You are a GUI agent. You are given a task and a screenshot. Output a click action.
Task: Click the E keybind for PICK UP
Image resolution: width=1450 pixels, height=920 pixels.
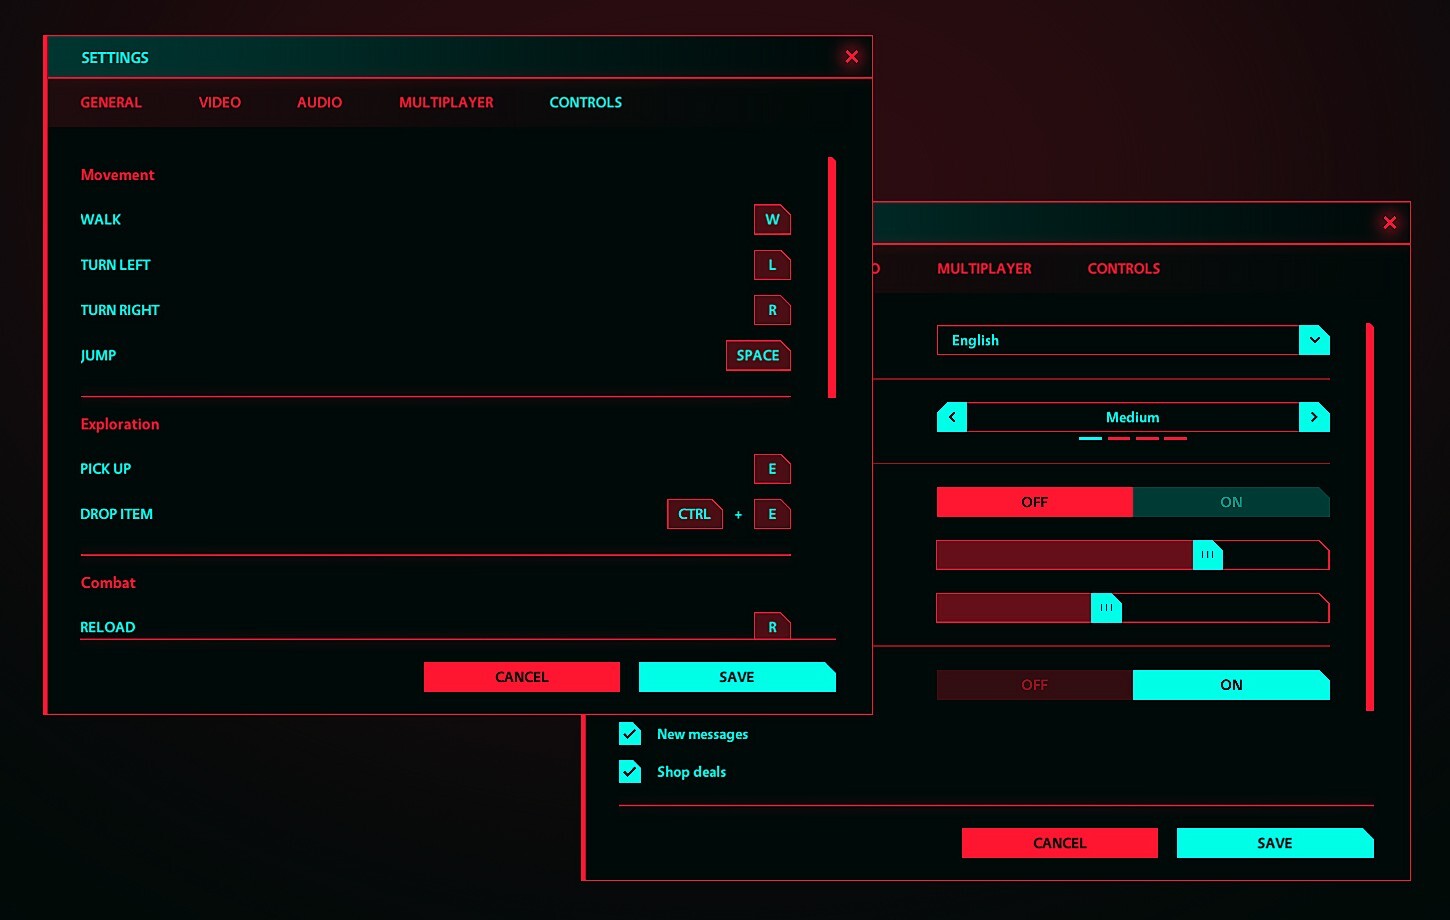(771, 468)
